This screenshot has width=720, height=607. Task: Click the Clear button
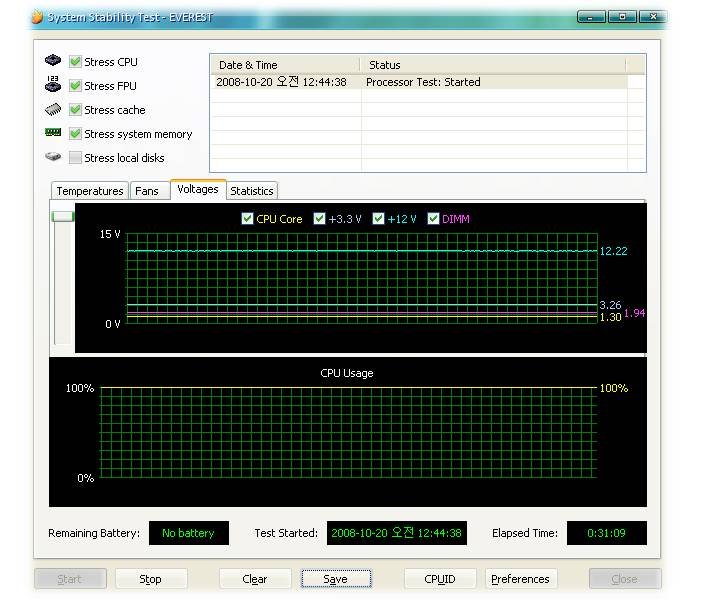[255, 579]
